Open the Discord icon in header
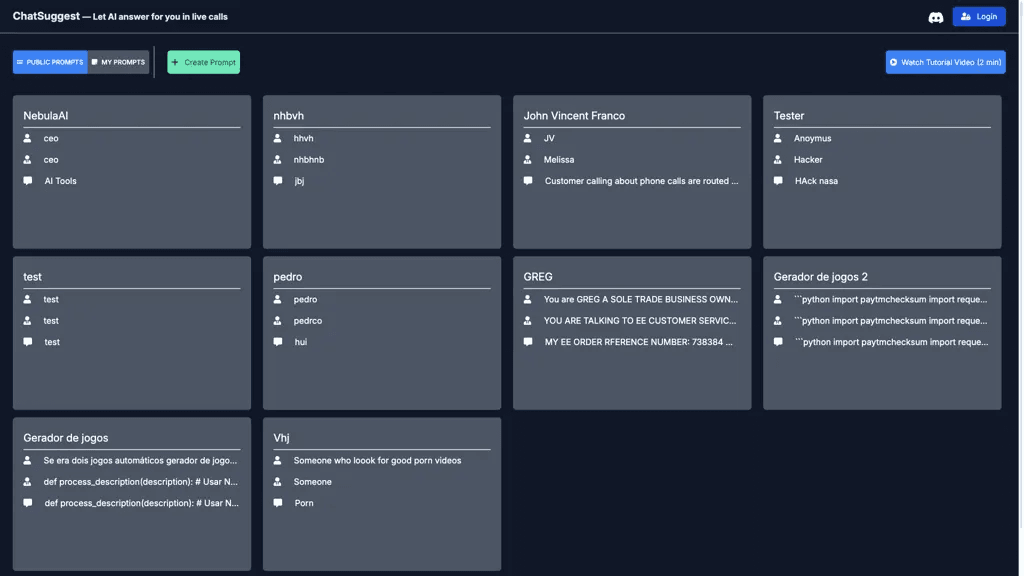Image resolution: width=1024 pixels, height=576 pixels. pos(935,18)
